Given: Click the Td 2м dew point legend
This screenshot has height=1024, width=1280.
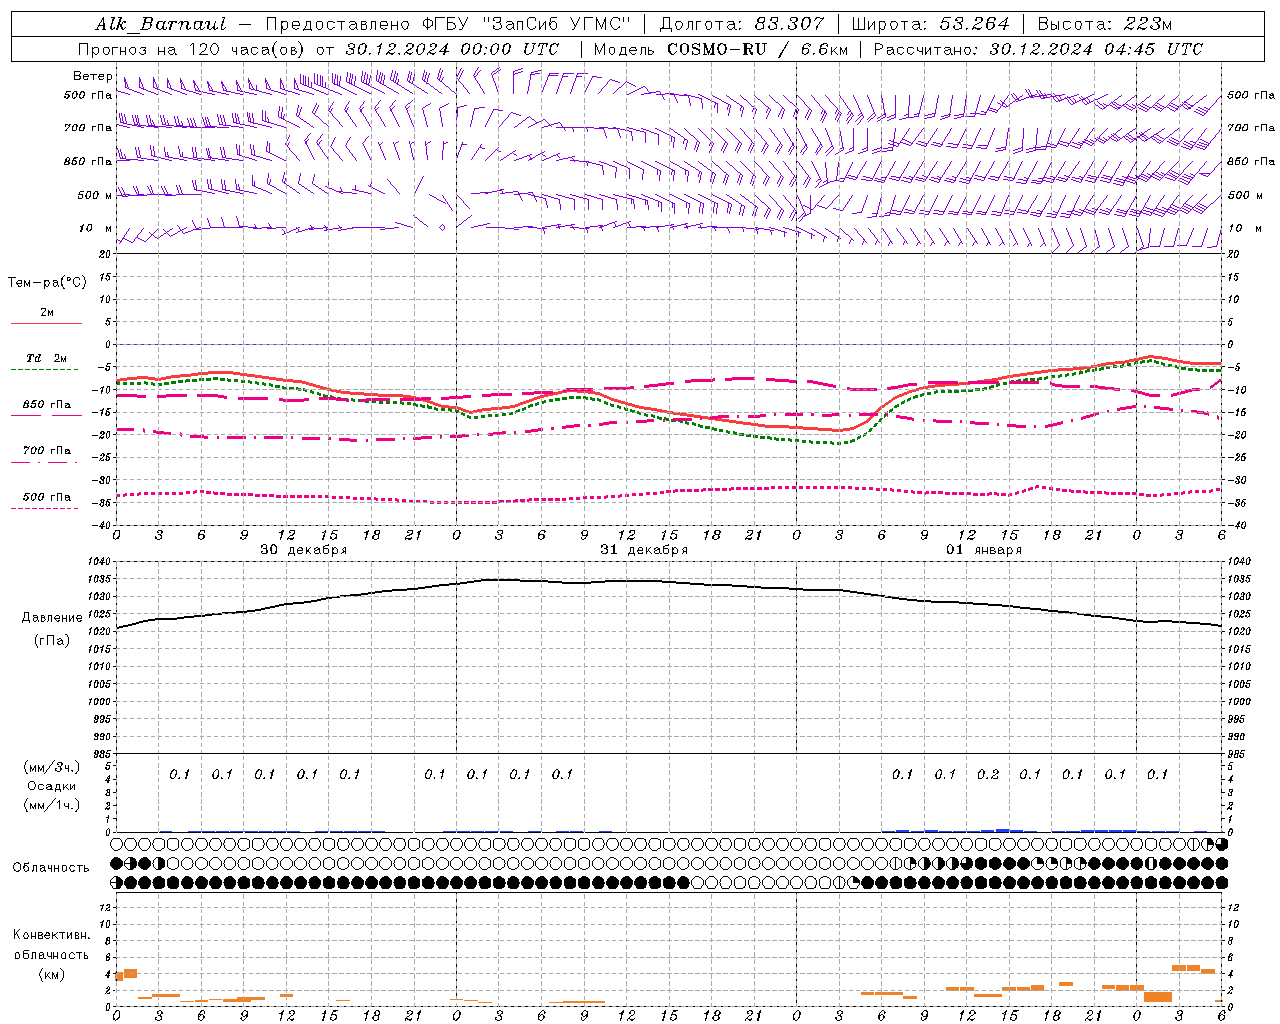Looking at the screenshot, I should [x=46, y=358].
